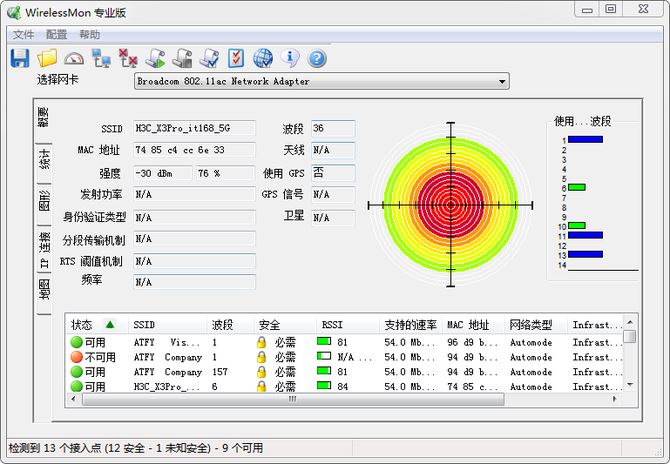Select the ATFY Vis channel 1 row
This screenshot has height=464, width=670.
tap(345, 342)
